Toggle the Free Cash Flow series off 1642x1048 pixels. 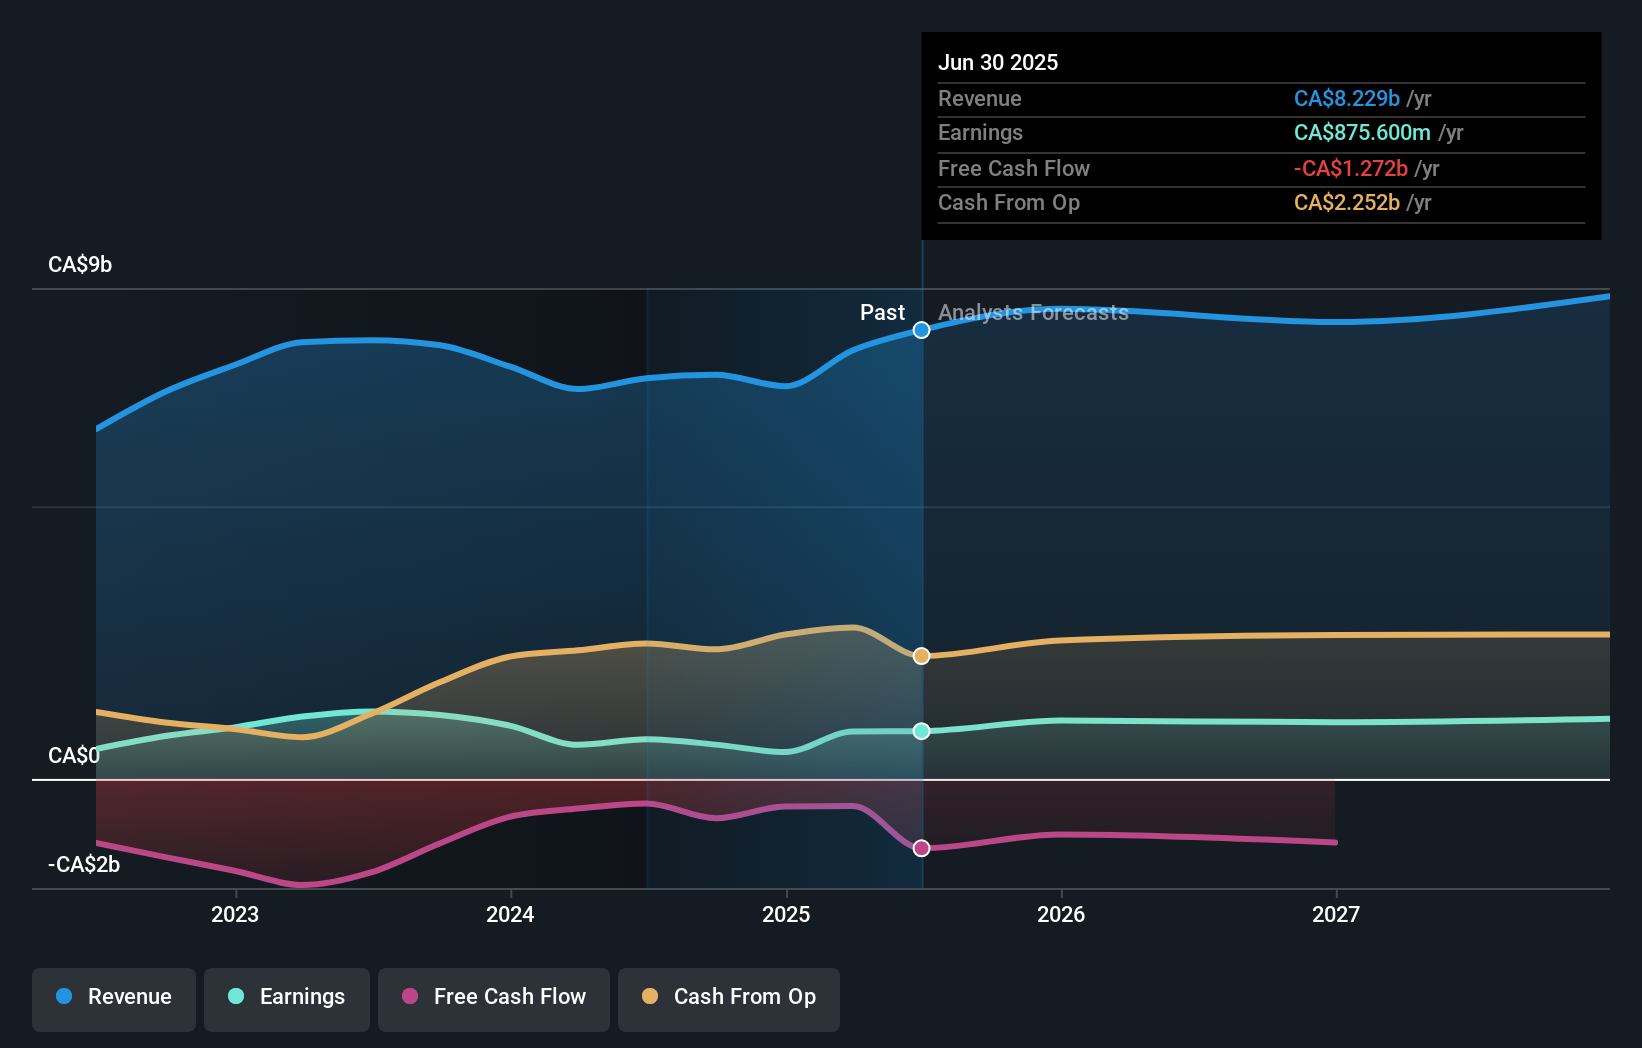click(494, 999)
